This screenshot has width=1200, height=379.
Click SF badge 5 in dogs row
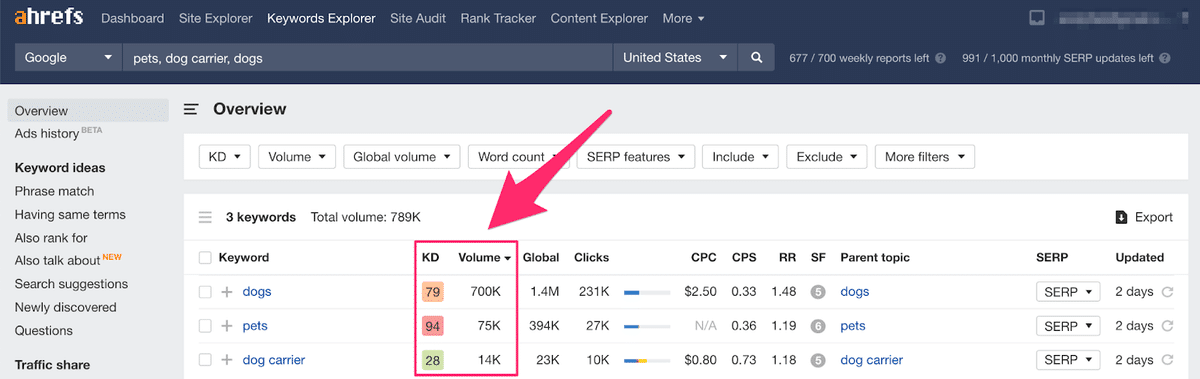point(817,292)
